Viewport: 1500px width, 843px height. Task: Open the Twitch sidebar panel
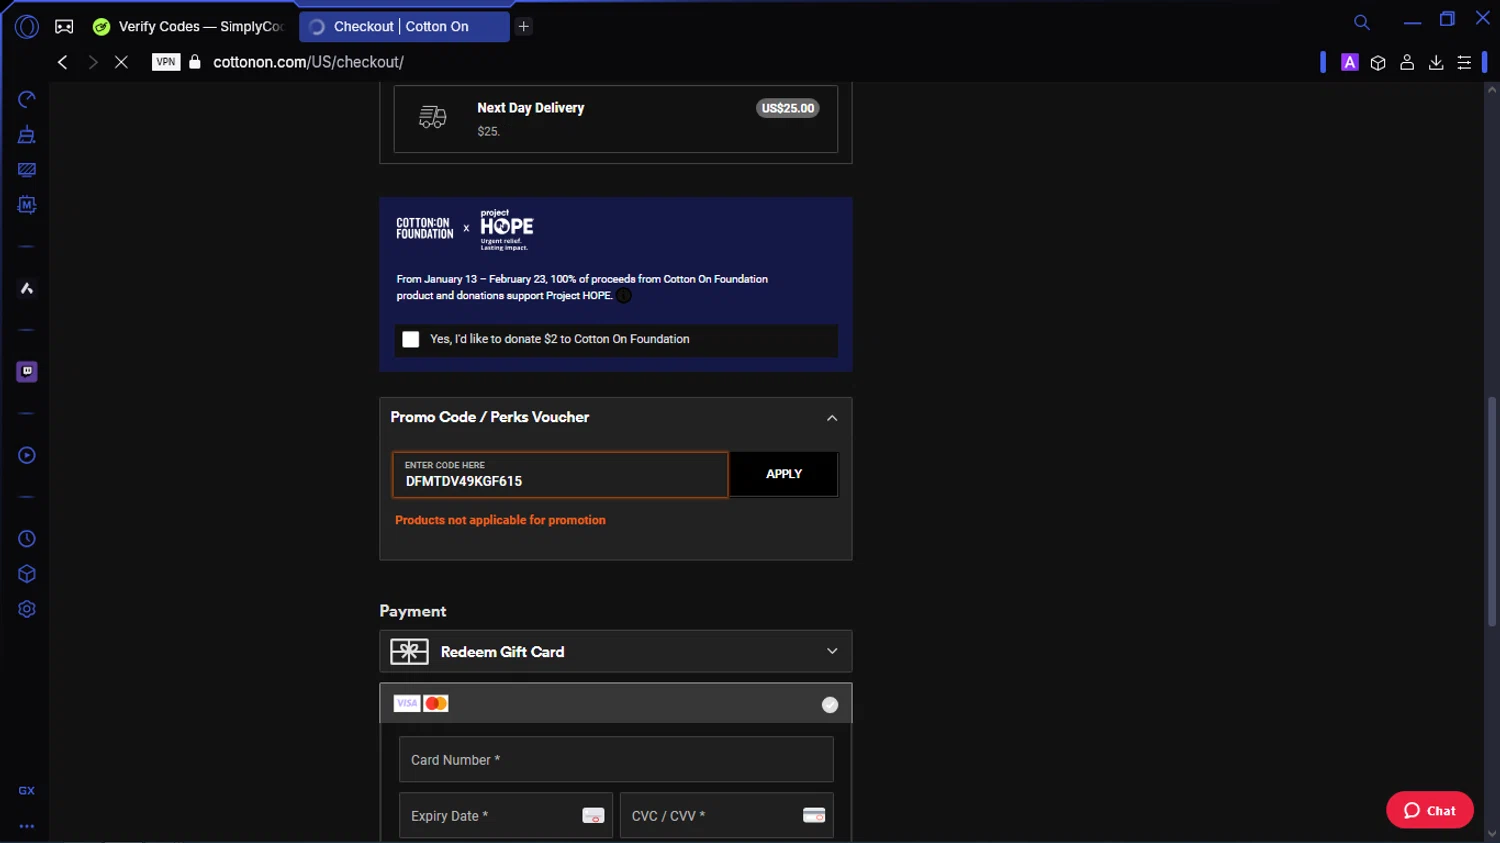[27, 372]
